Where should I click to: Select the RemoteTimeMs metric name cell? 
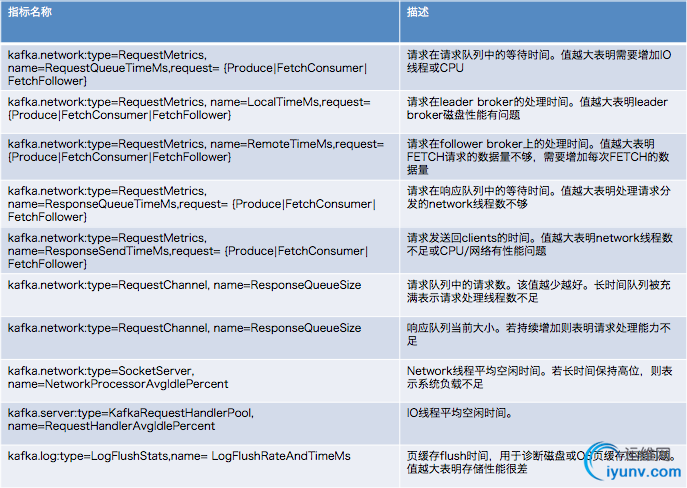[x=200, y=157]
